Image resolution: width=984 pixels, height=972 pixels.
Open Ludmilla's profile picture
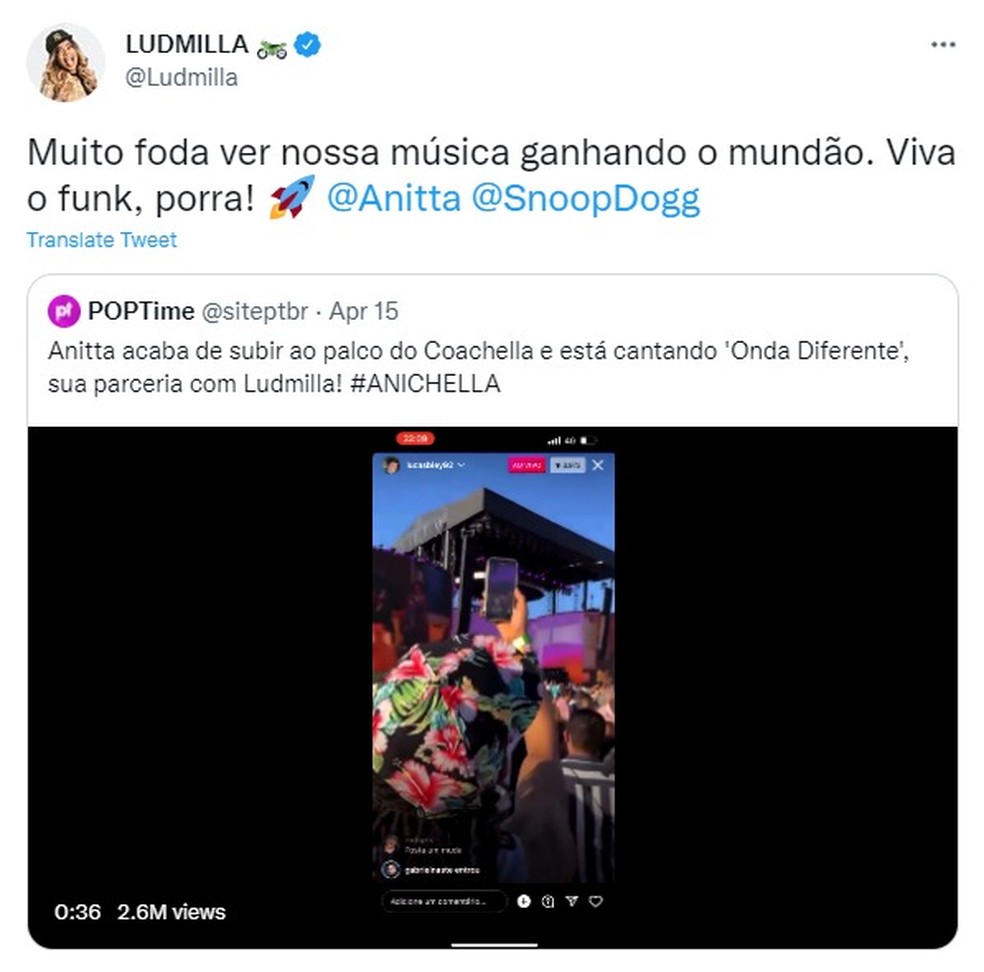coord(66,62)
